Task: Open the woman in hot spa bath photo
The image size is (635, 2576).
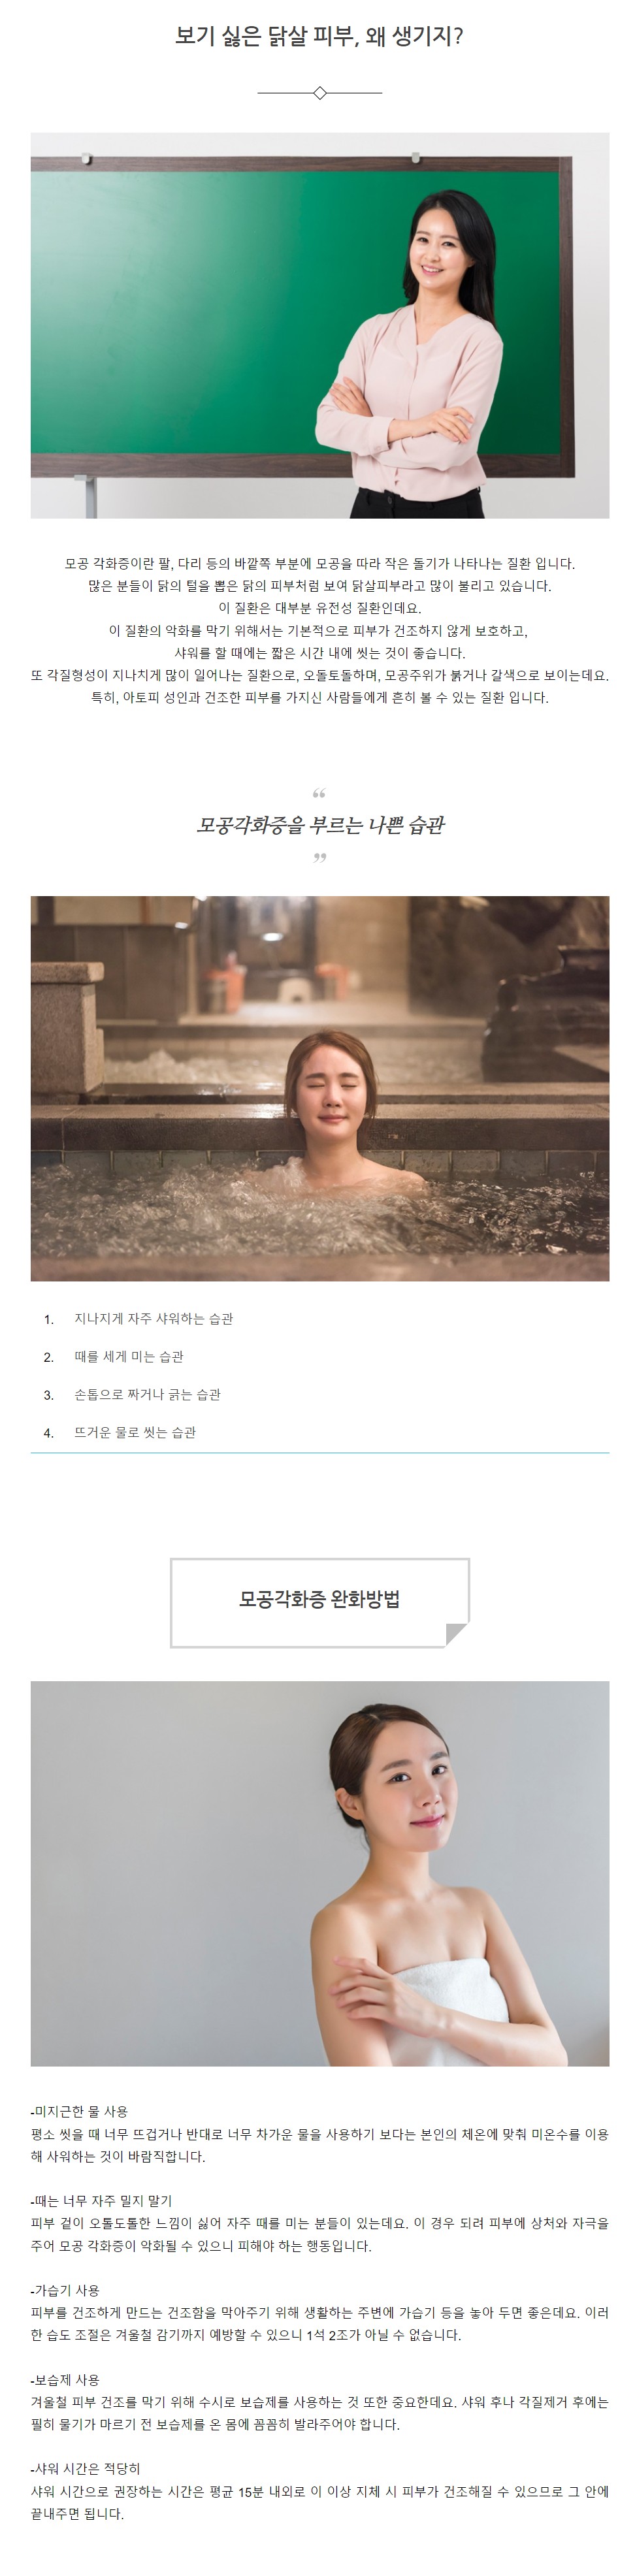Action: point(319,1088)
